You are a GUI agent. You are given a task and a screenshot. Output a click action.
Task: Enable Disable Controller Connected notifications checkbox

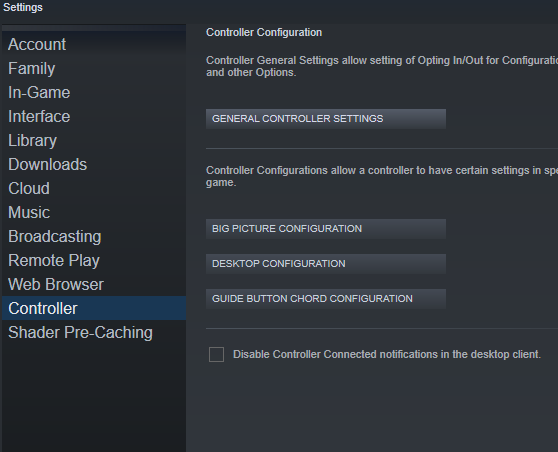point(216,354)
